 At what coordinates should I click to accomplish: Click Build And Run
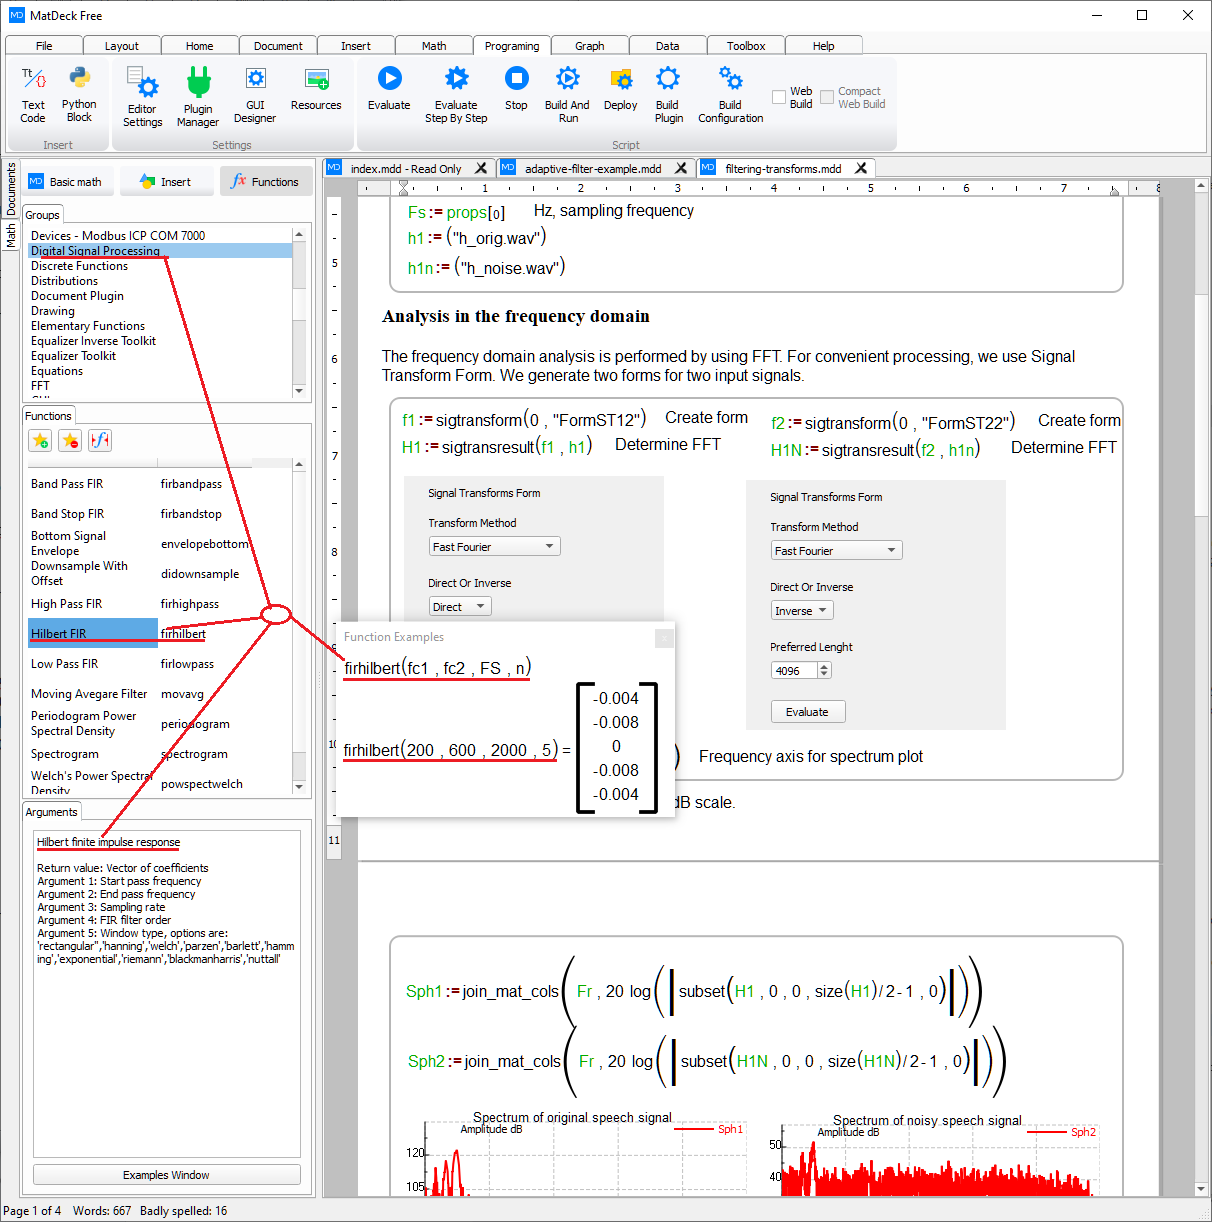point(567,95)
